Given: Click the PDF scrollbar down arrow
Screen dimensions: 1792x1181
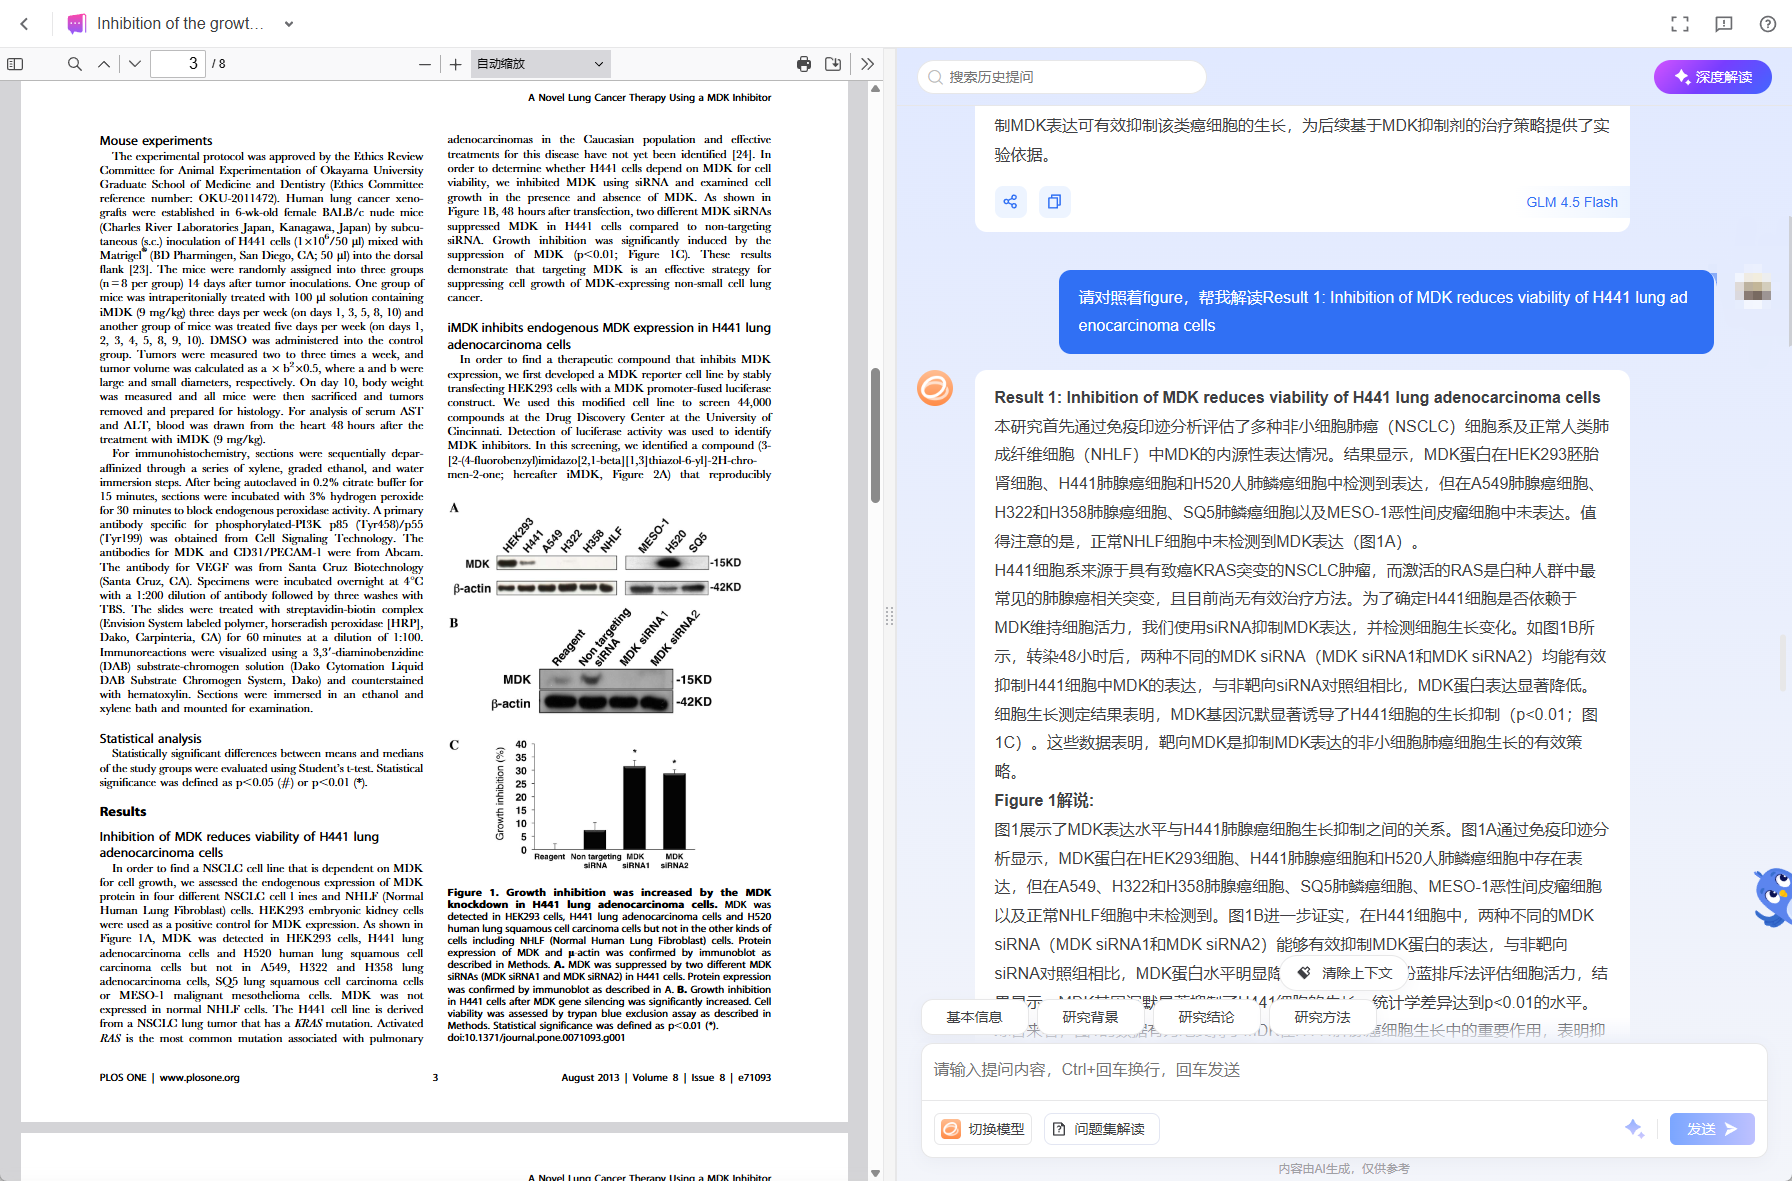Looking at the screenshot, I should (x=875, y=1173).
